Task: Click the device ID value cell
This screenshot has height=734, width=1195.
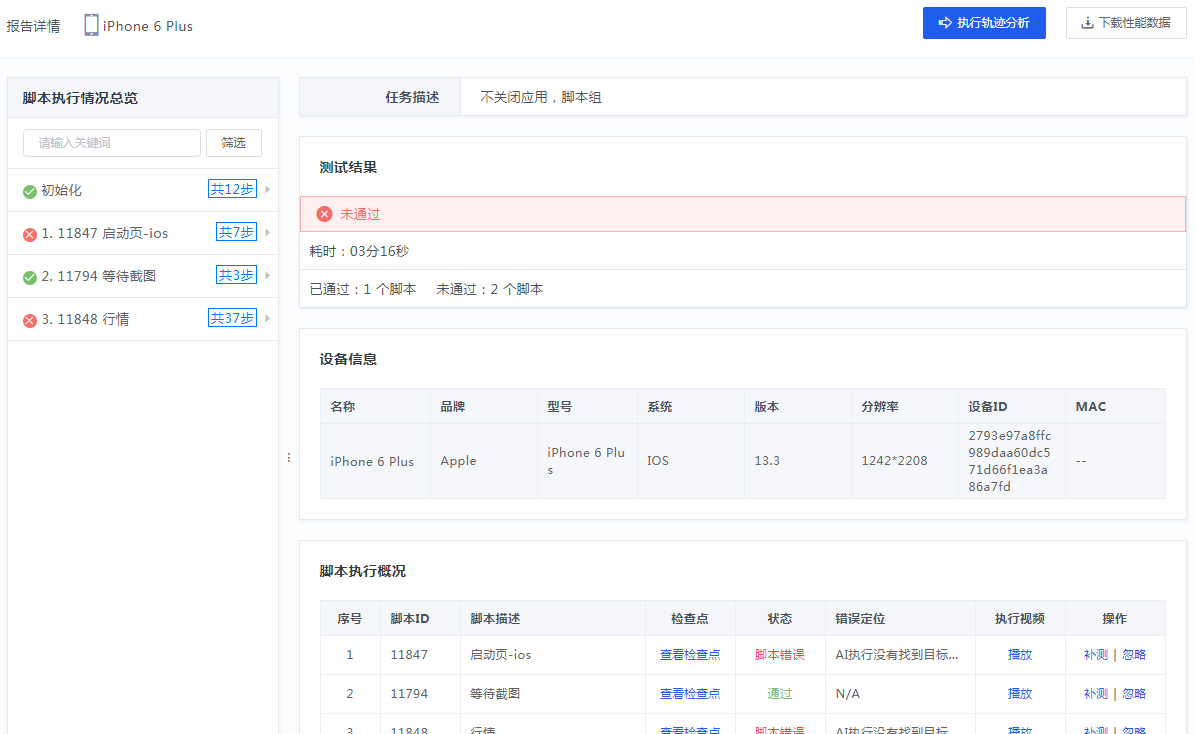Action: pyautogui.click(x=1010, y=460)
